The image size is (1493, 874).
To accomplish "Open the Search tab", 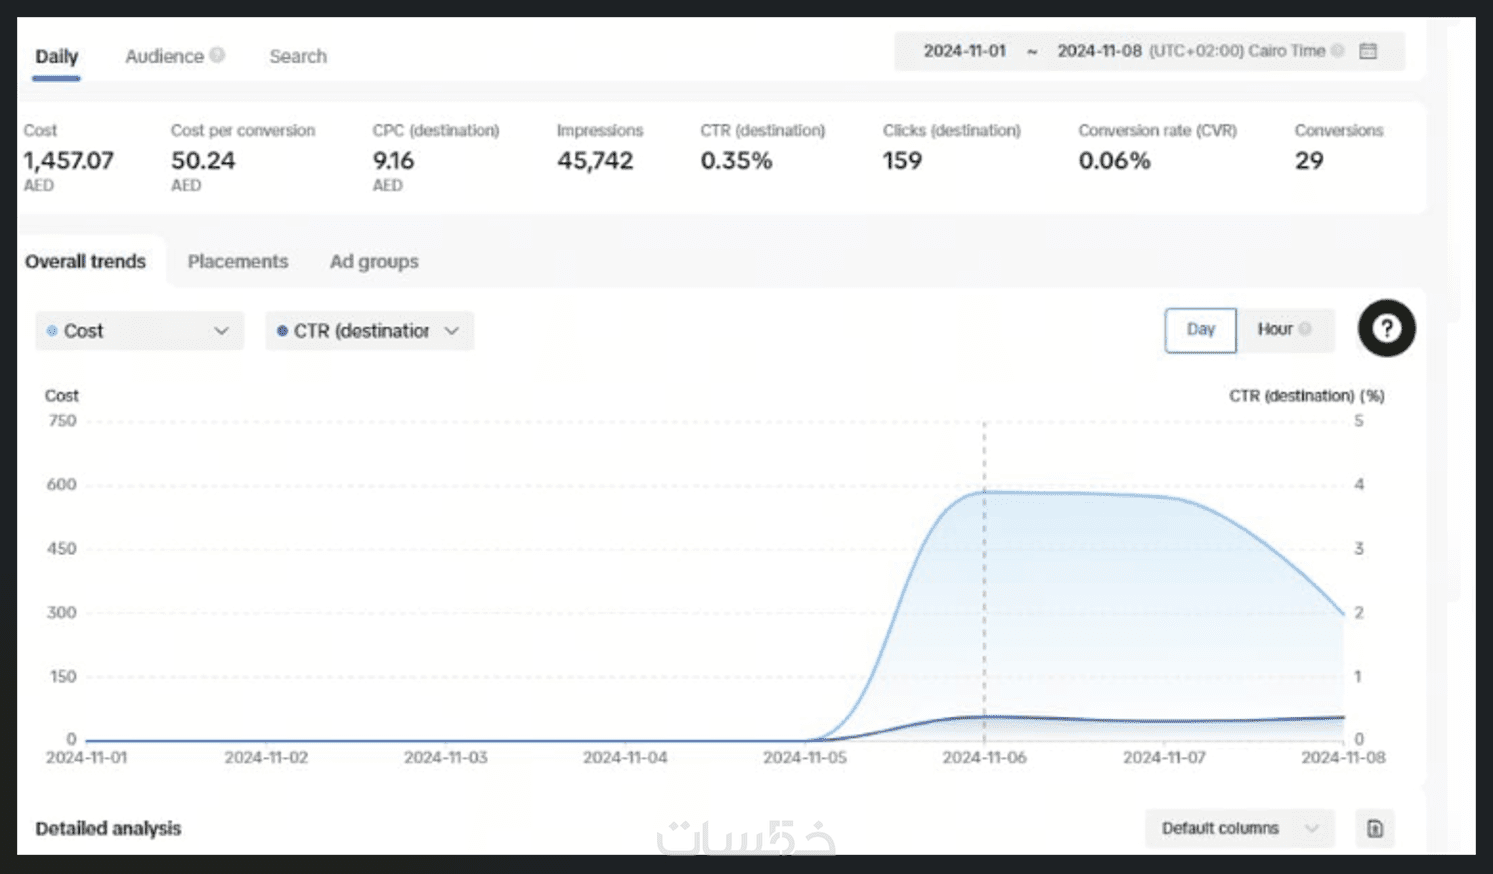I will click(x=298, y=56).
